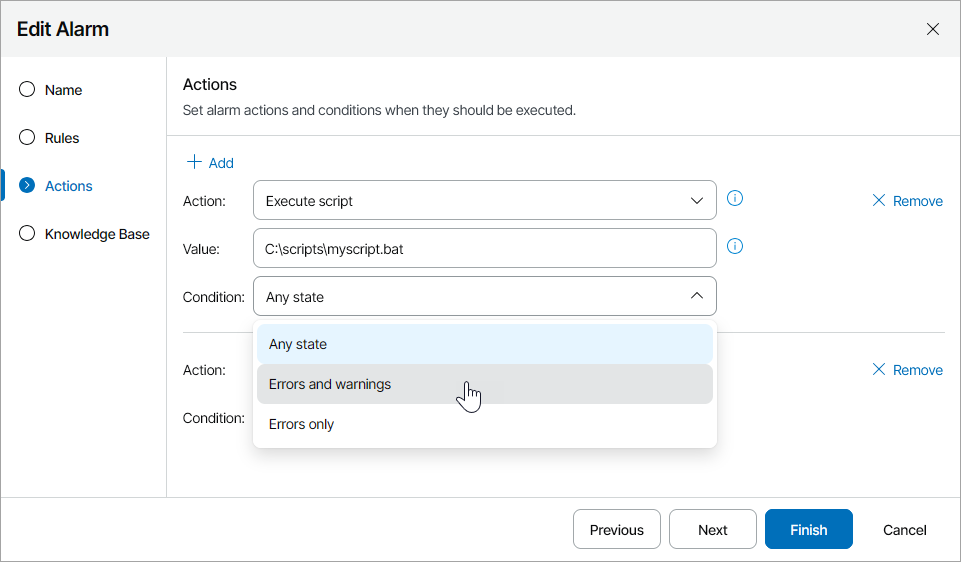The height and width of the screenshot is (562, 961).
Task: Click the Next button
Action: point(713,530)
